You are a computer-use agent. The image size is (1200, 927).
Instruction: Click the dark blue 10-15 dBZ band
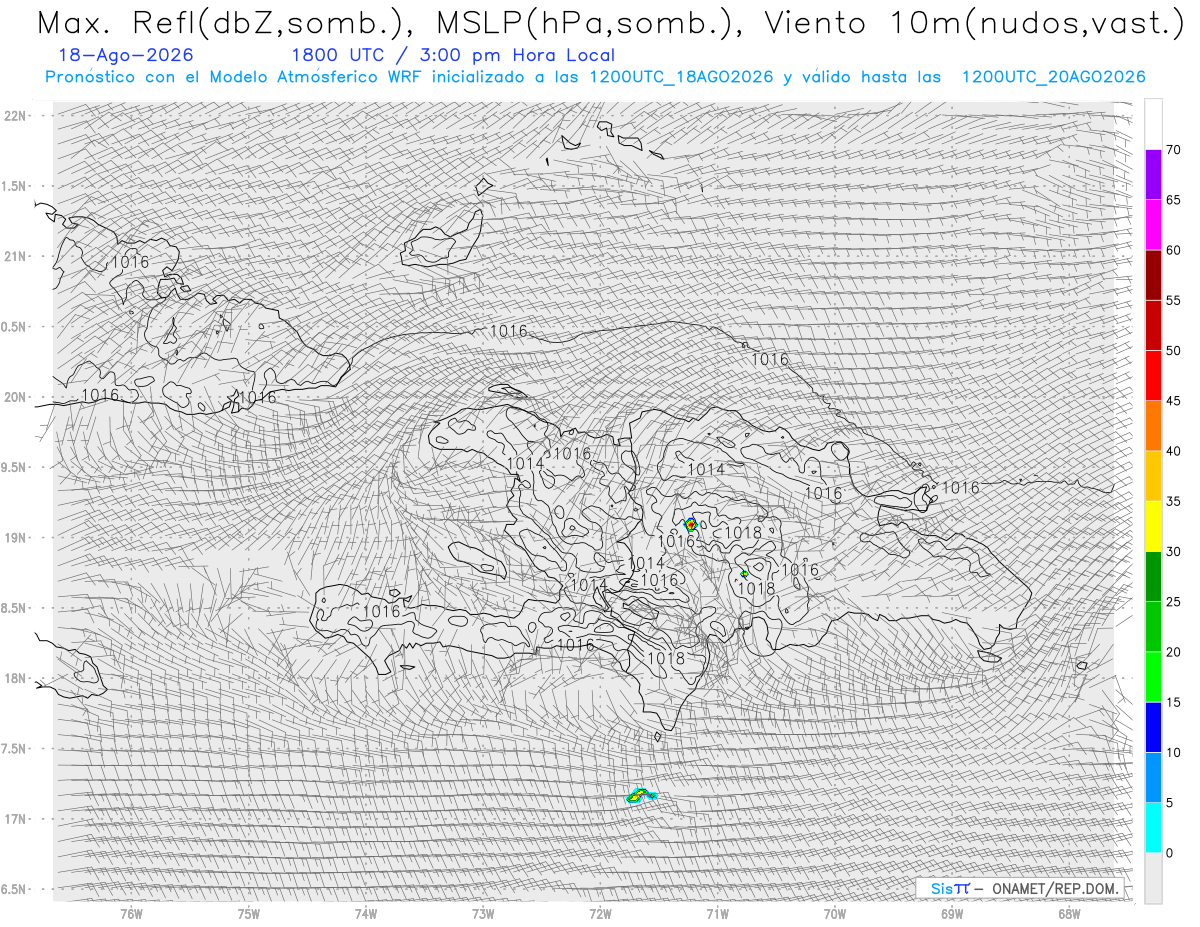coord(1153,727)
